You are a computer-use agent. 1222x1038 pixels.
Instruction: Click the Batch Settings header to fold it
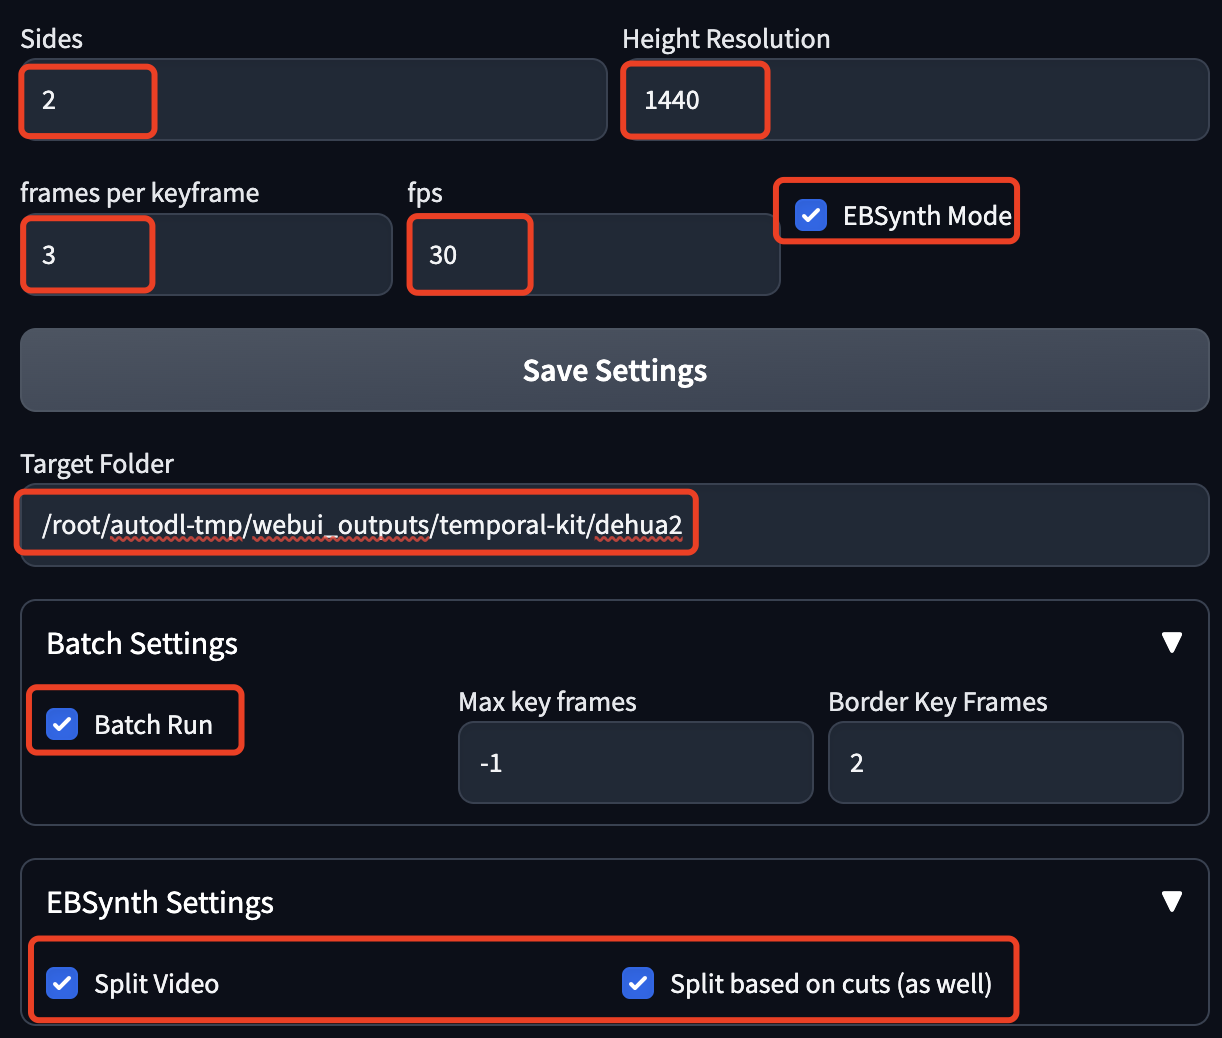tap(141, 644)
